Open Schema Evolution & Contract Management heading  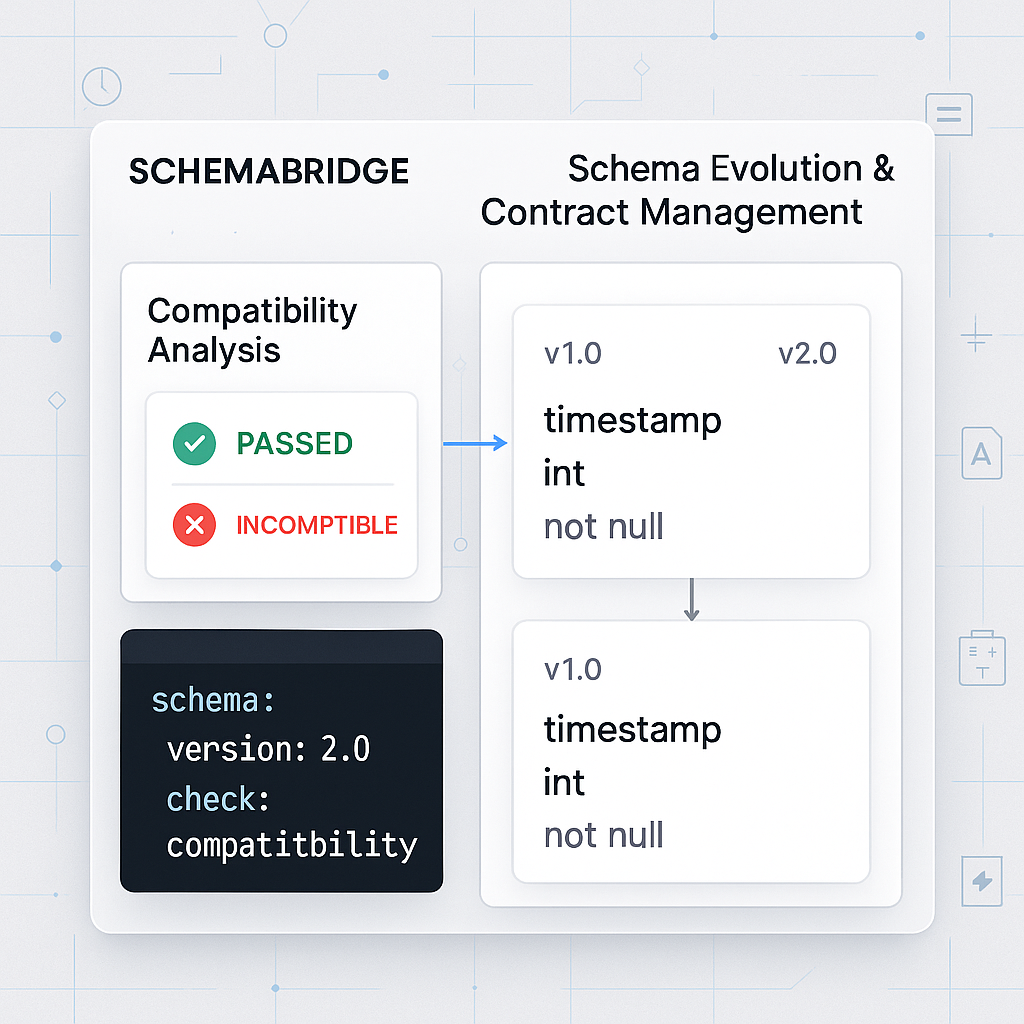pos(688,190)
